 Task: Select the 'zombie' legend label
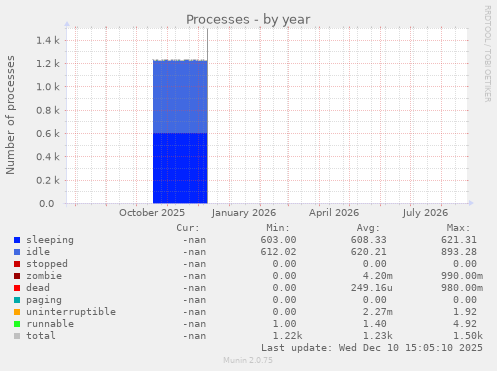[44, 276]
